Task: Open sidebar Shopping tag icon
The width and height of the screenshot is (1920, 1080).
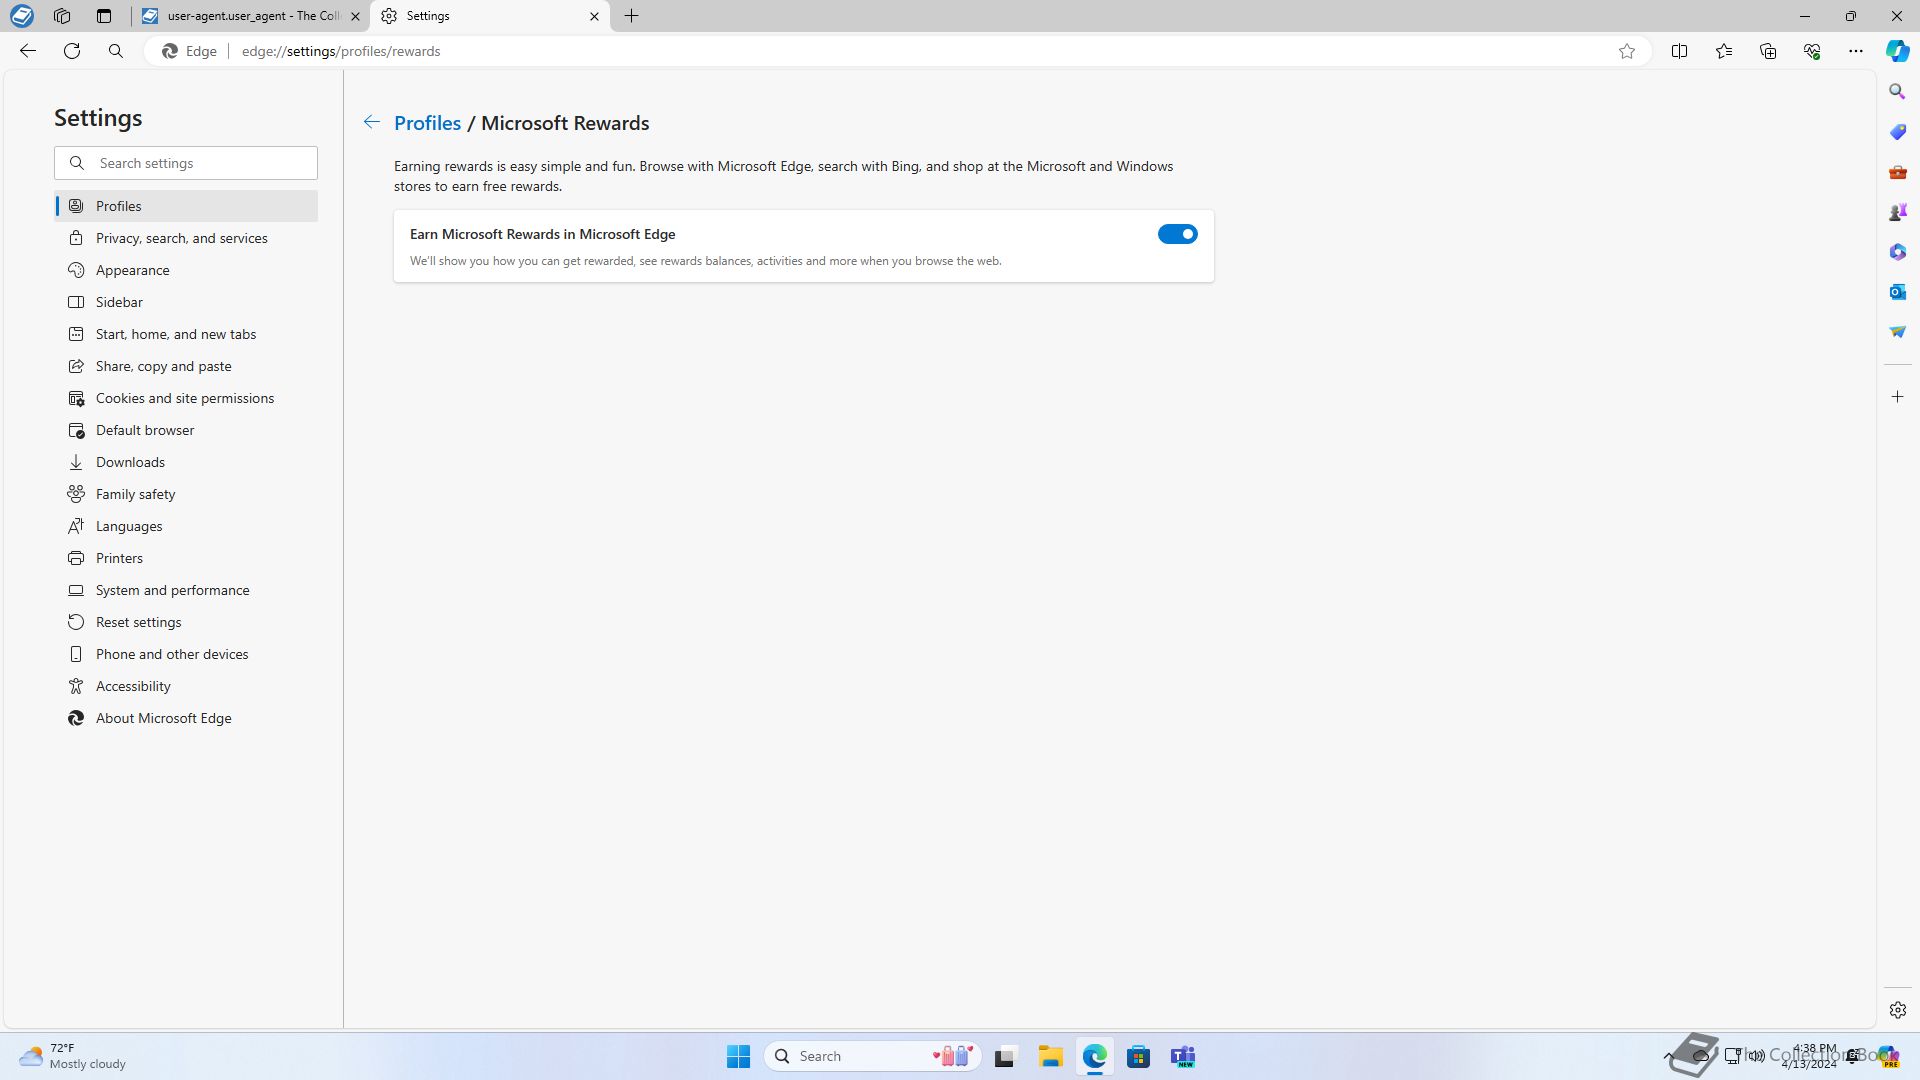Action: [x=1897, y=132]
